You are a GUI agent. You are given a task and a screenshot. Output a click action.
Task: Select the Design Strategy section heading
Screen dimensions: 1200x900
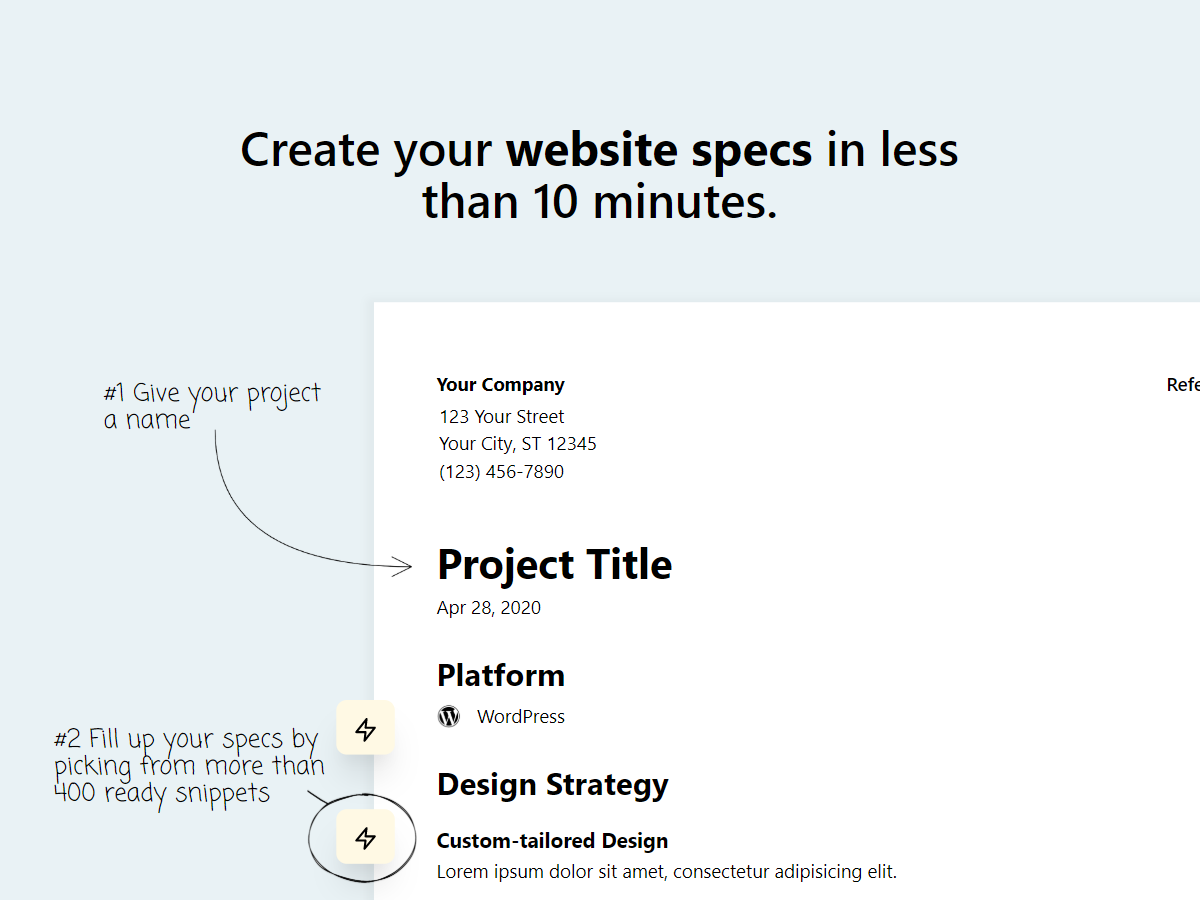552,784
